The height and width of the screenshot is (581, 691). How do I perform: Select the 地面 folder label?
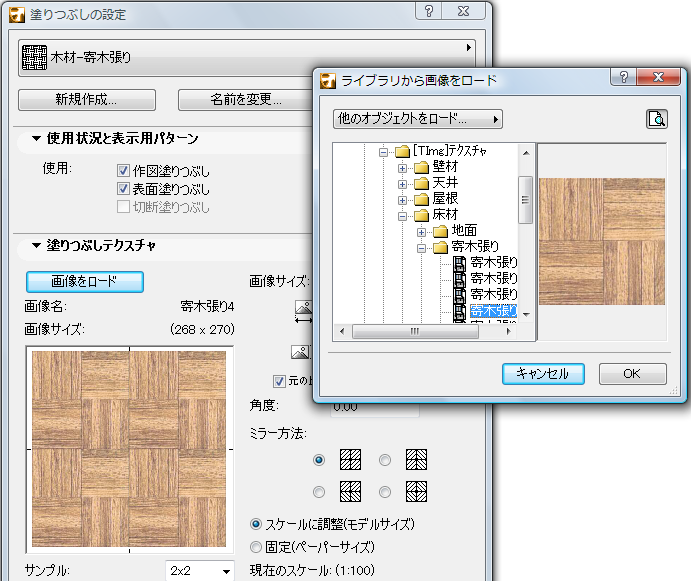click(464, 231)
